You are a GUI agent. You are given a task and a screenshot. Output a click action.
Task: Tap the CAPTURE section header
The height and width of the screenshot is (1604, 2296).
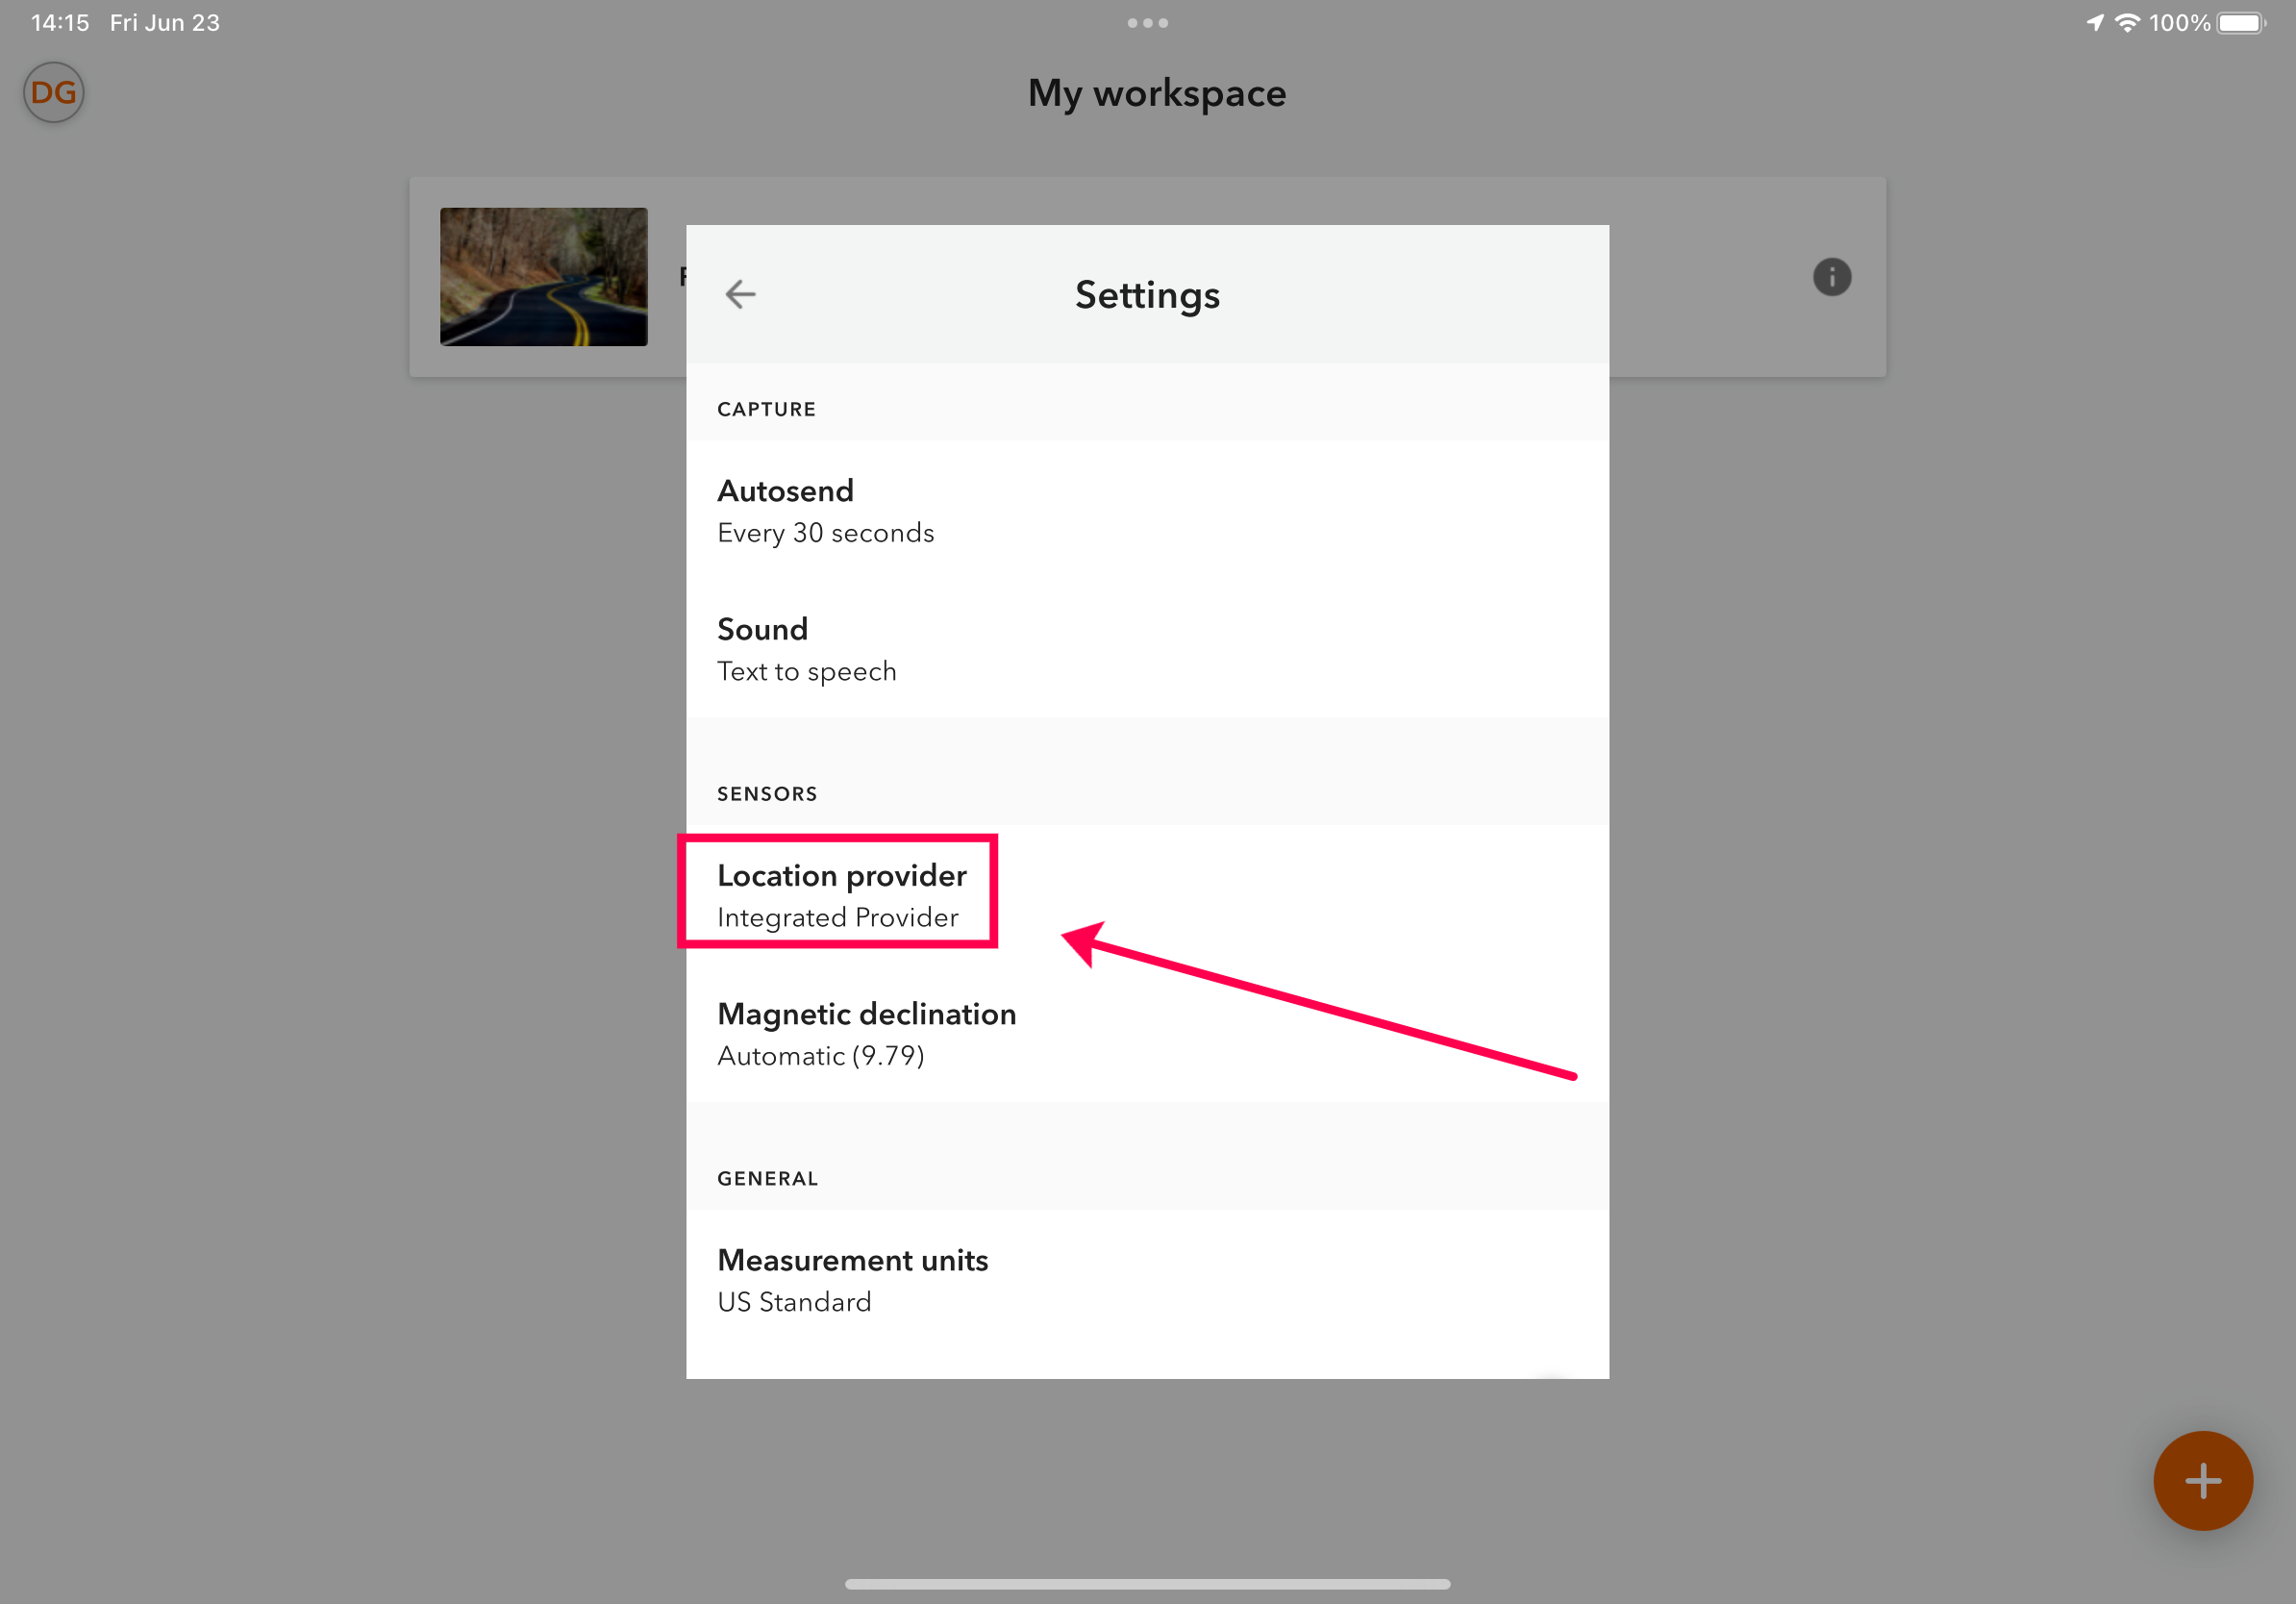(765, 409)
